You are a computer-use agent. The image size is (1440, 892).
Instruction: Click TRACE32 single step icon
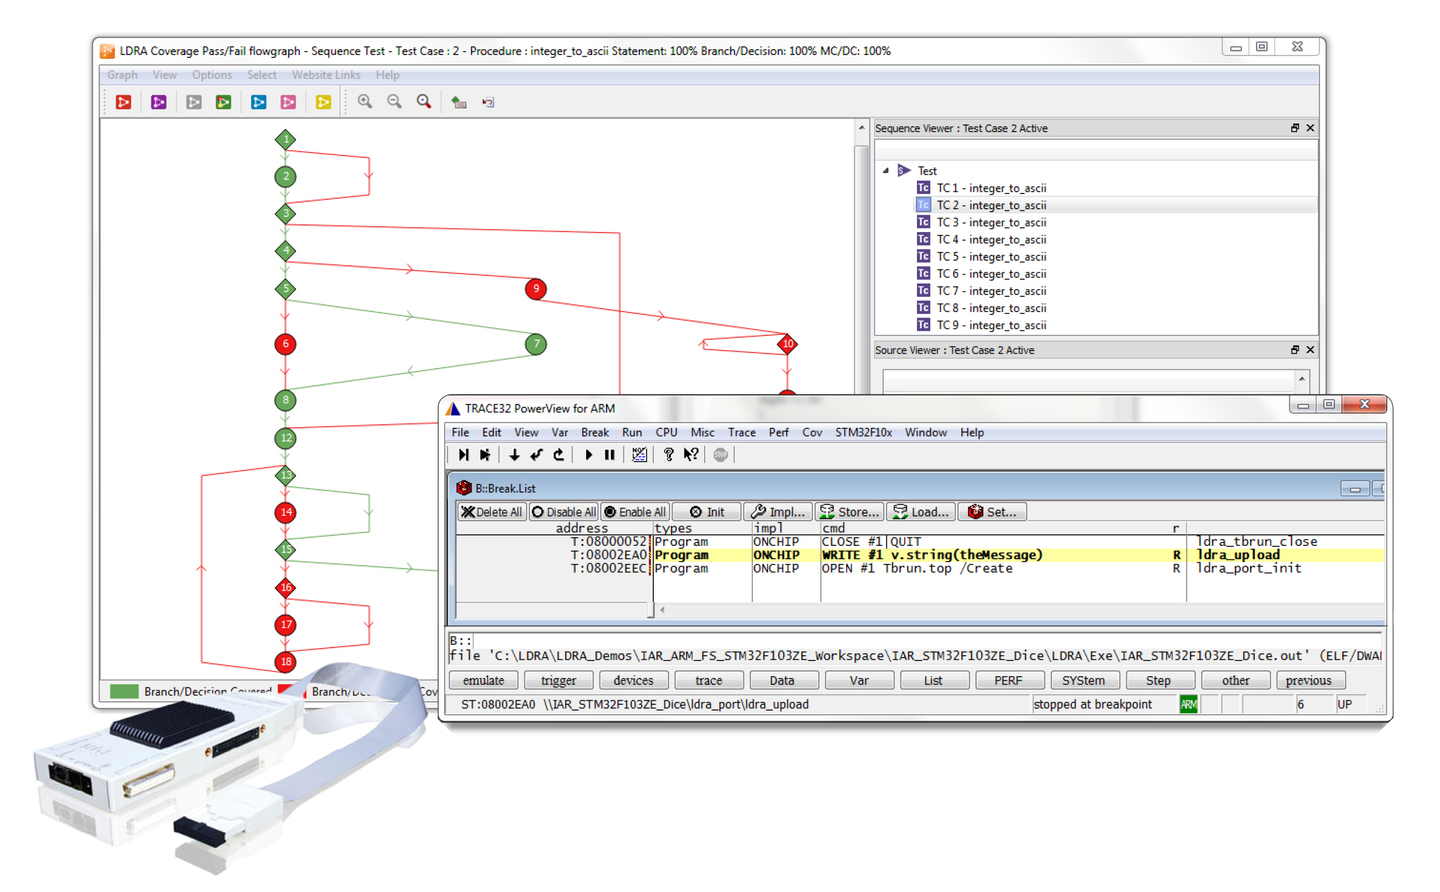464,455
